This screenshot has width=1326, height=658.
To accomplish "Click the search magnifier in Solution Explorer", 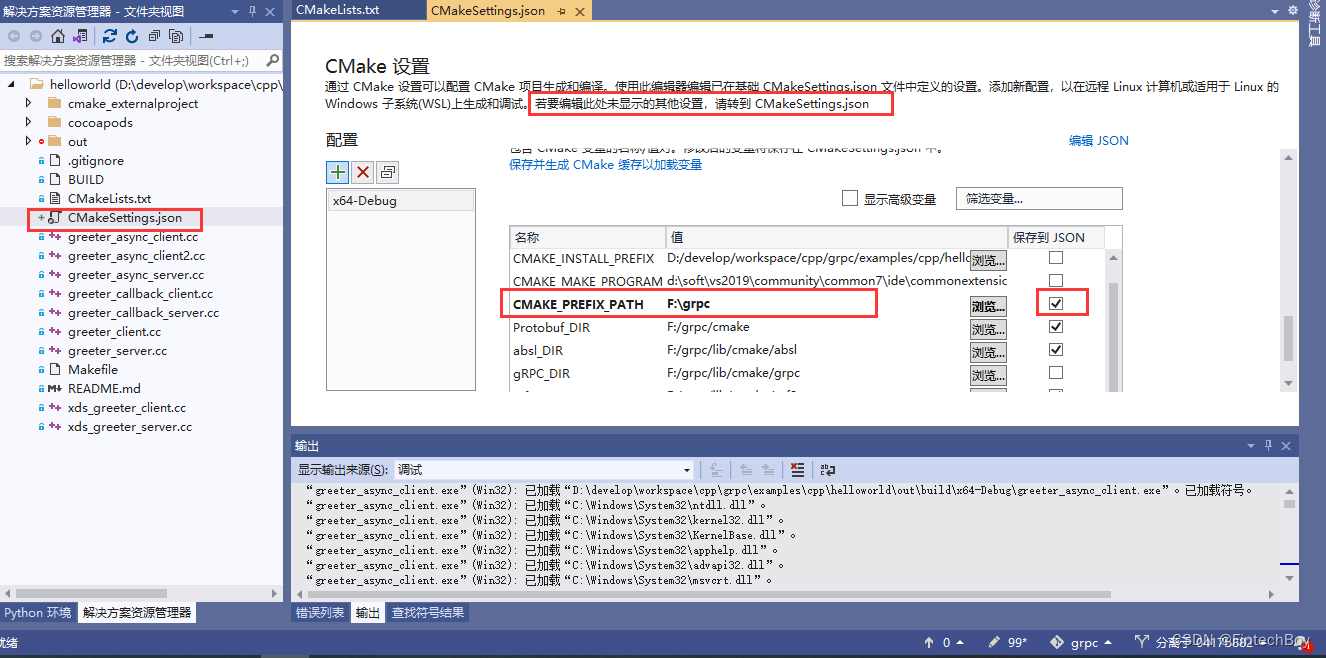I will 271,61.
